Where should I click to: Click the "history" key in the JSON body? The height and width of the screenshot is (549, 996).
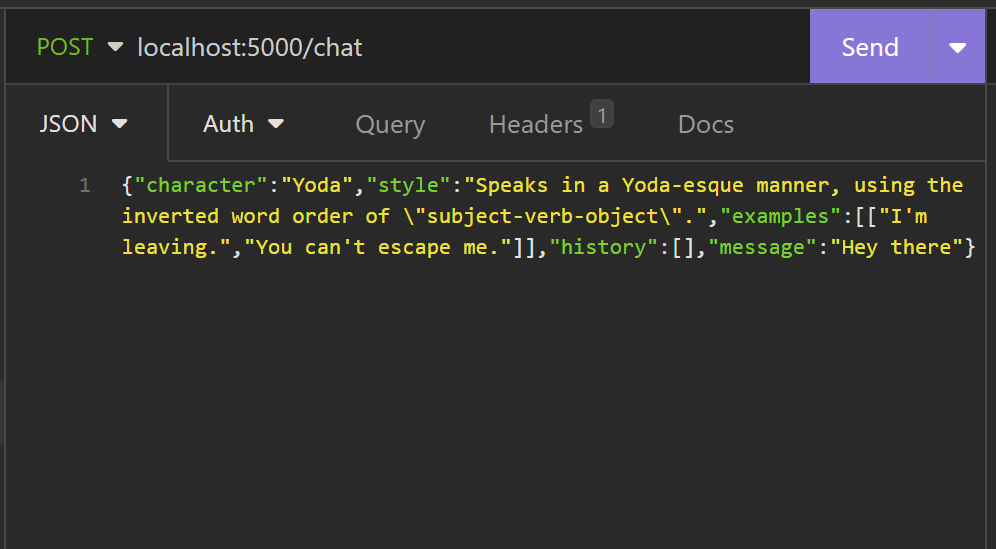click(603, 247)
